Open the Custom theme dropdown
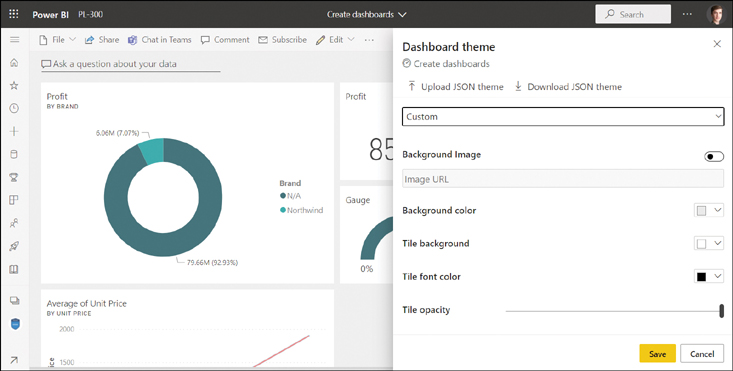The image size is (733, 371). (x=563, y=117)
